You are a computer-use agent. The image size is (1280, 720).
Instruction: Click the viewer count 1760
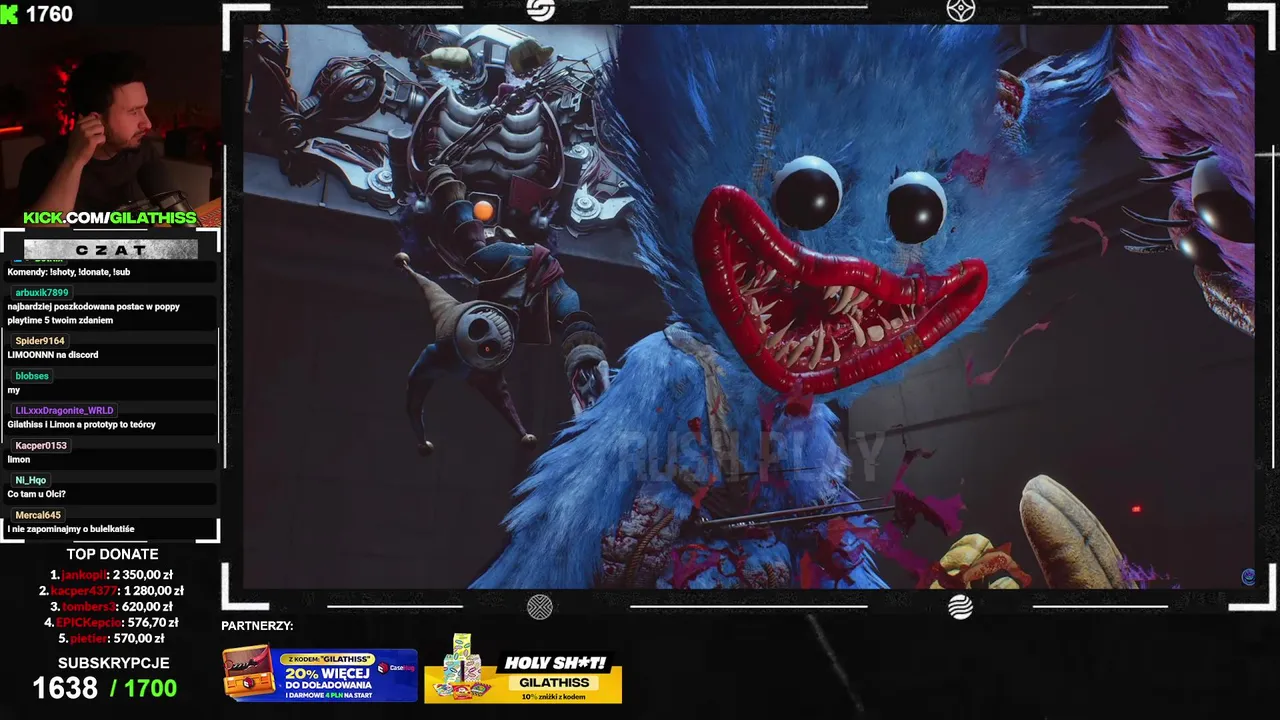49,14
